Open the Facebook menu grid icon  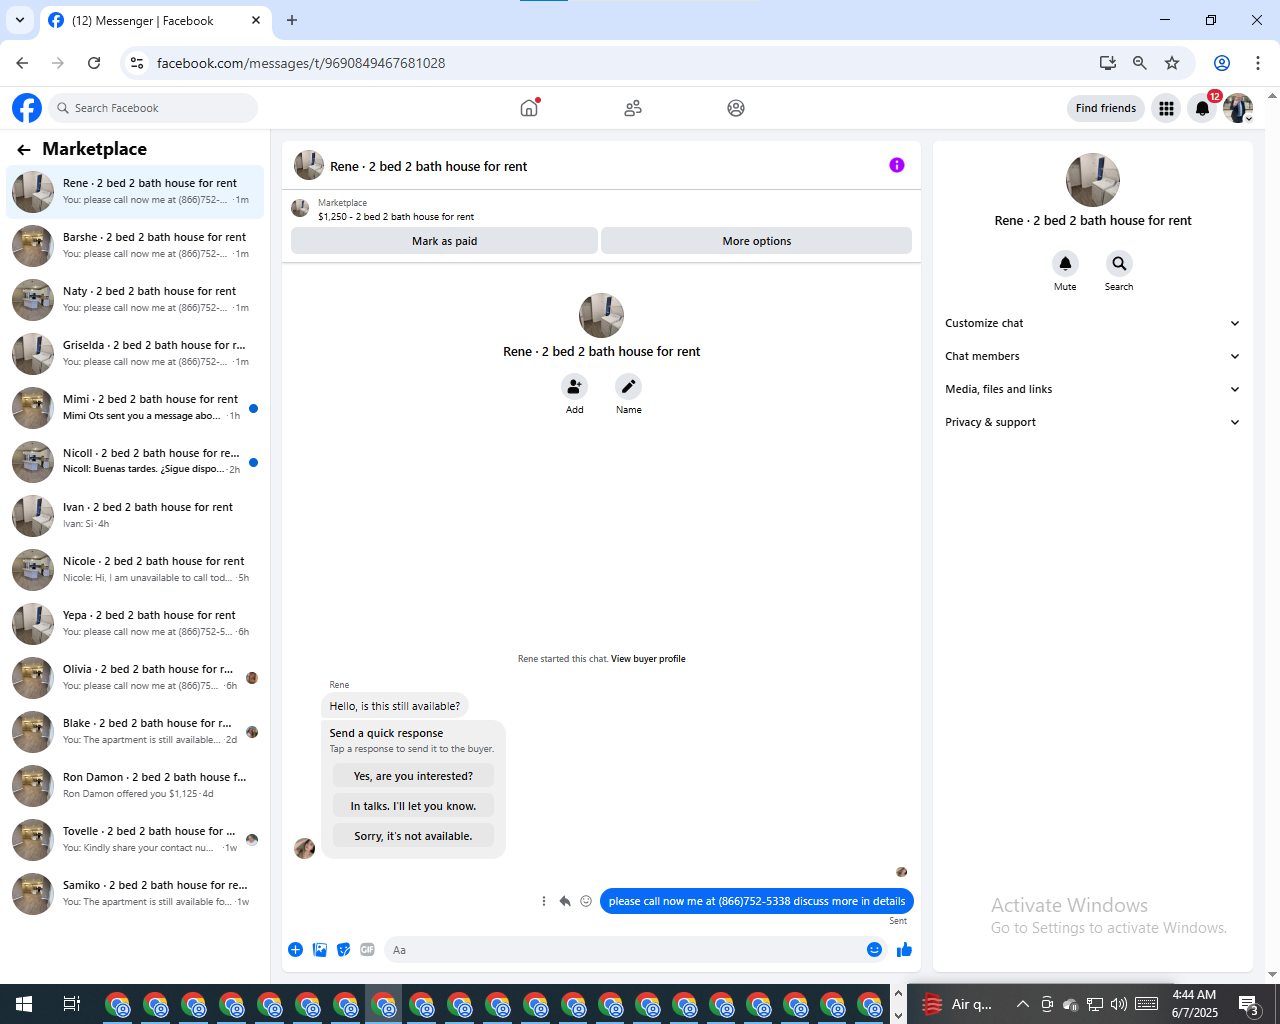[1166, 108]
